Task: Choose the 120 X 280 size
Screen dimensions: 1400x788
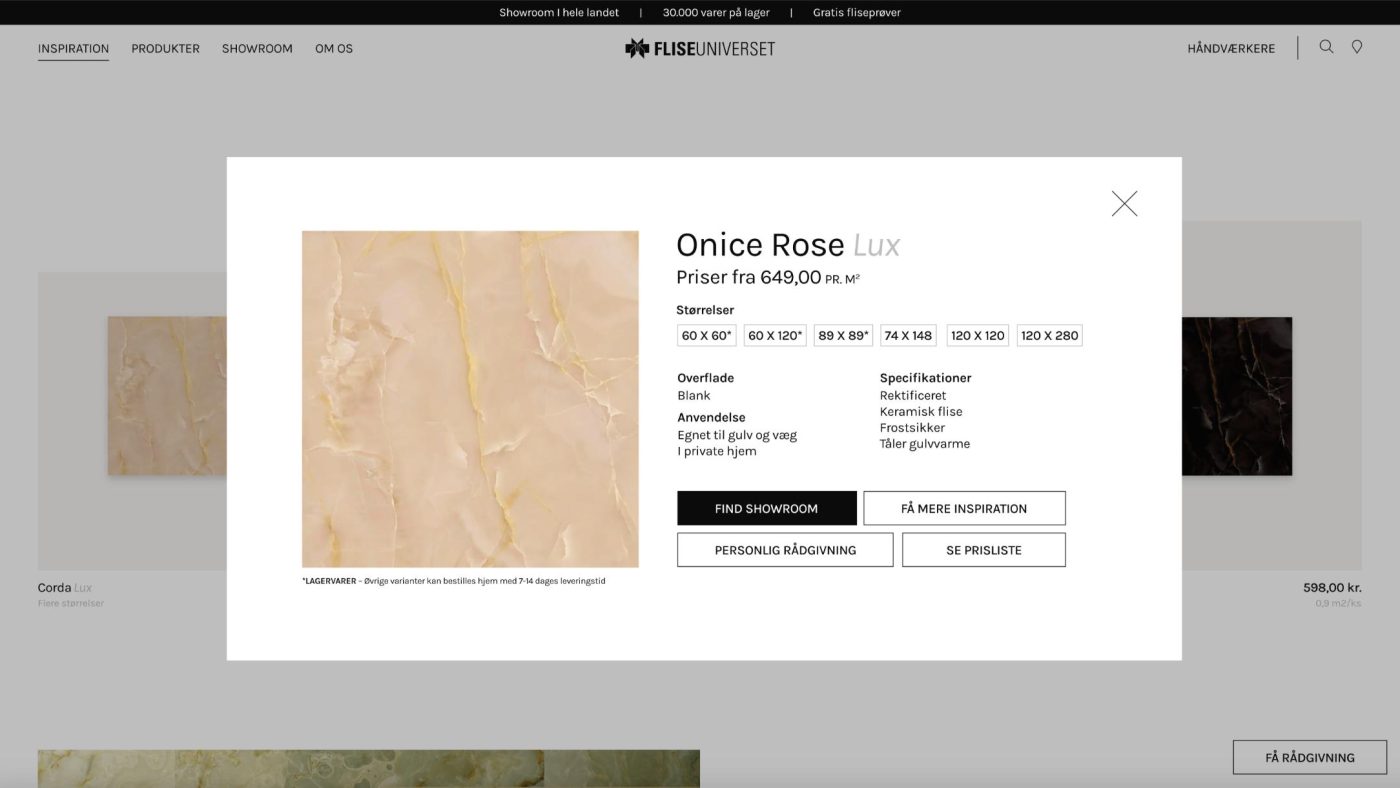Action: tap(1049, 336)
